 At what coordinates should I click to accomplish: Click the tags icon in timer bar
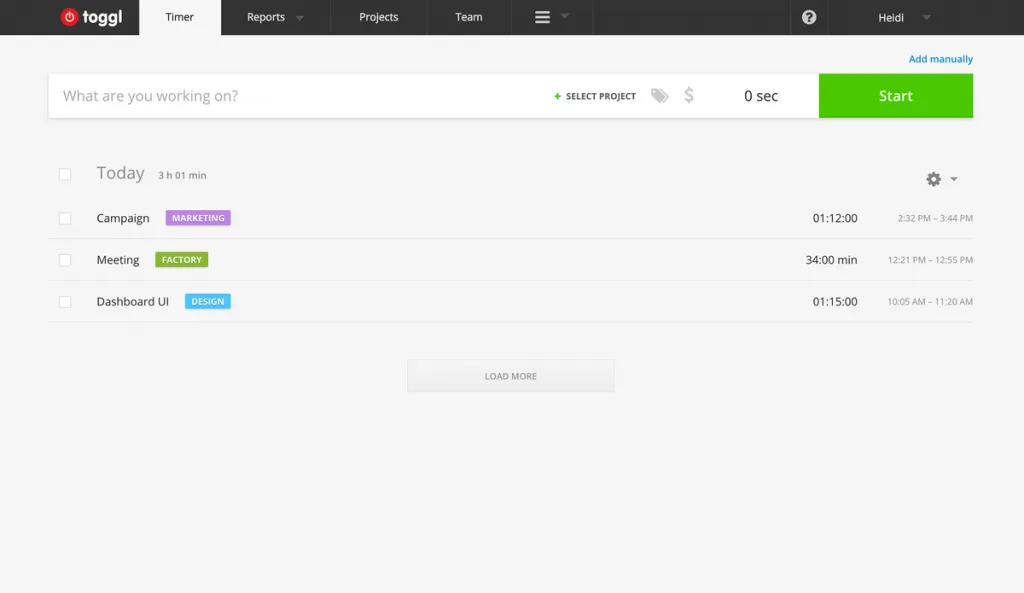pos(660,95)
